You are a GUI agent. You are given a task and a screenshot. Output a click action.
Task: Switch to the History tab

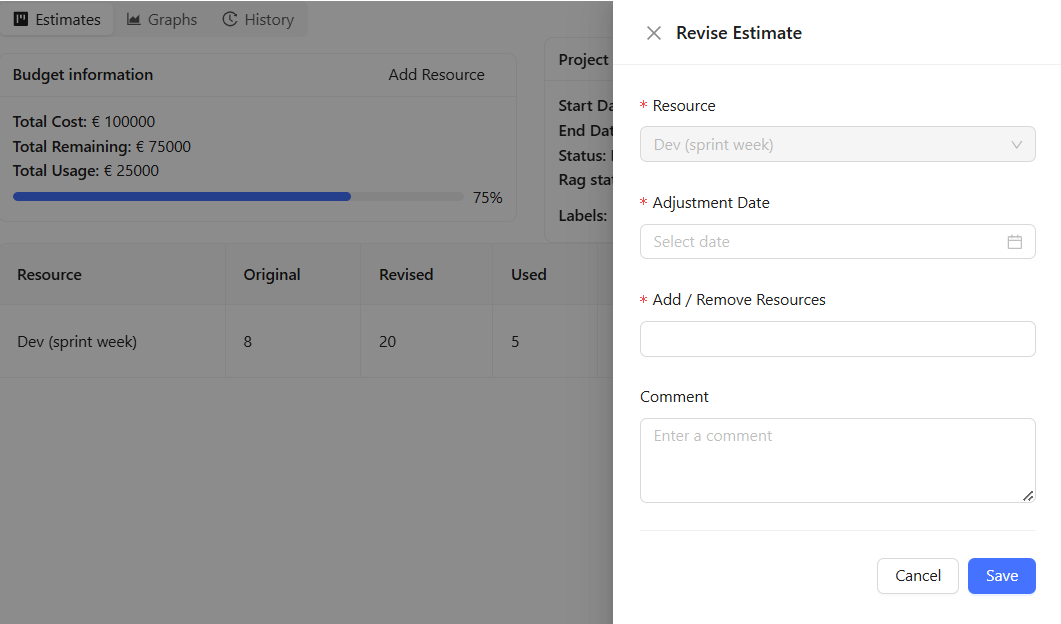pyautogui.click(x=259, y=20)
